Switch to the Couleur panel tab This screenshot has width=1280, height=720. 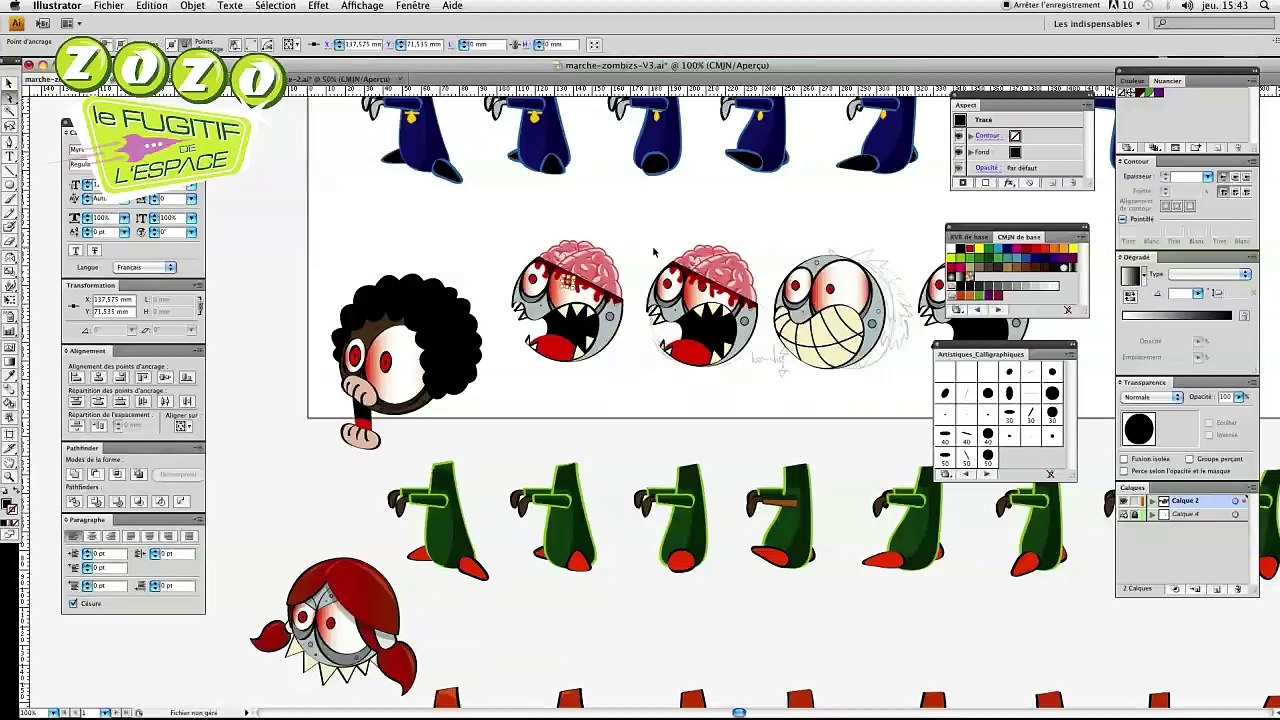(1132, 81)
